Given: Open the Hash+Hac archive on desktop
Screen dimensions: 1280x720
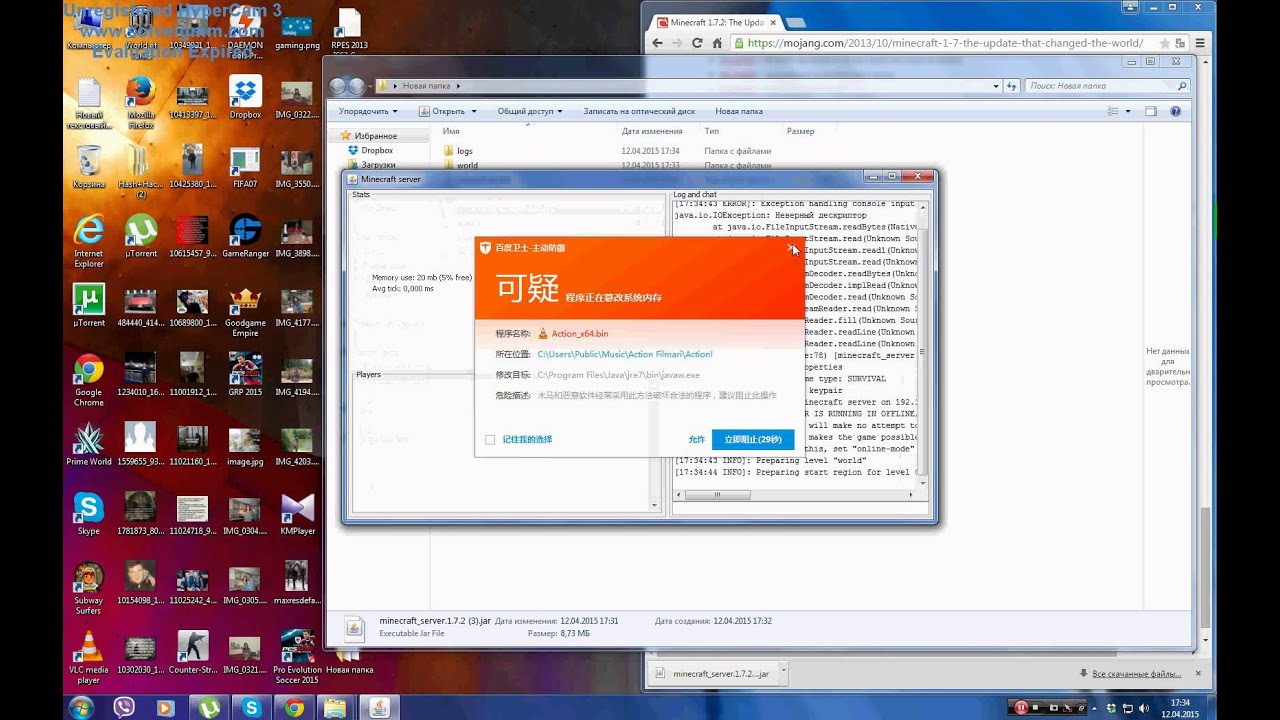Looking at the screenshot, I should click(140, 172).
